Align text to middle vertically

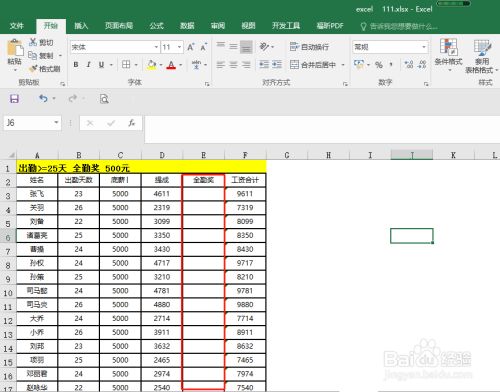point(233,46)
